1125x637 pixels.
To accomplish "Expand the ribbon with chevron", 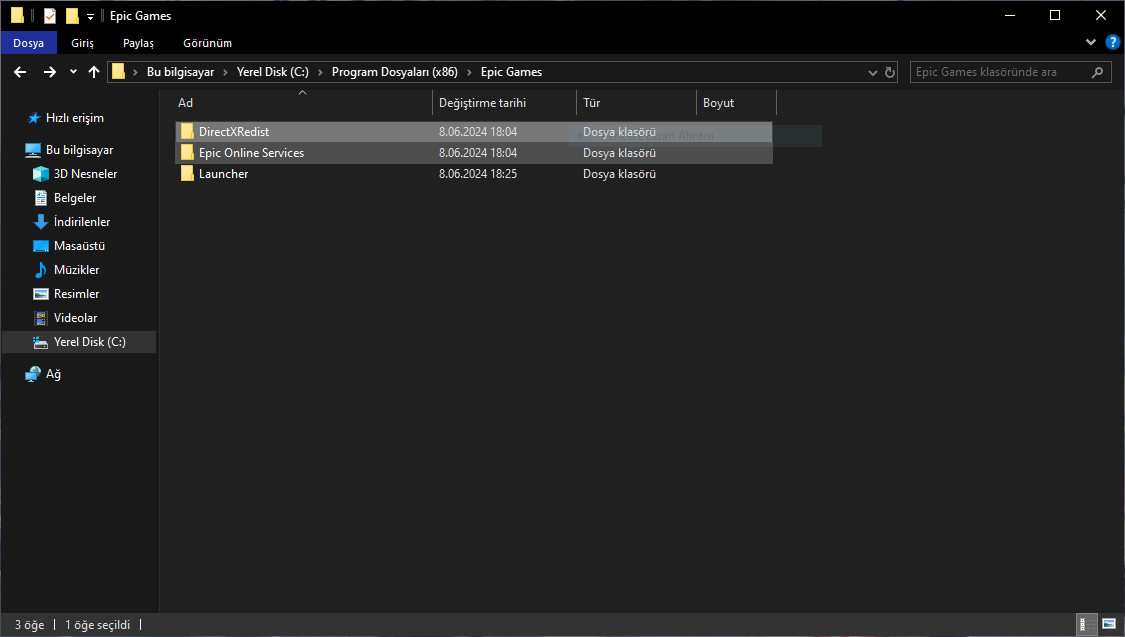I will point(1091,42).
